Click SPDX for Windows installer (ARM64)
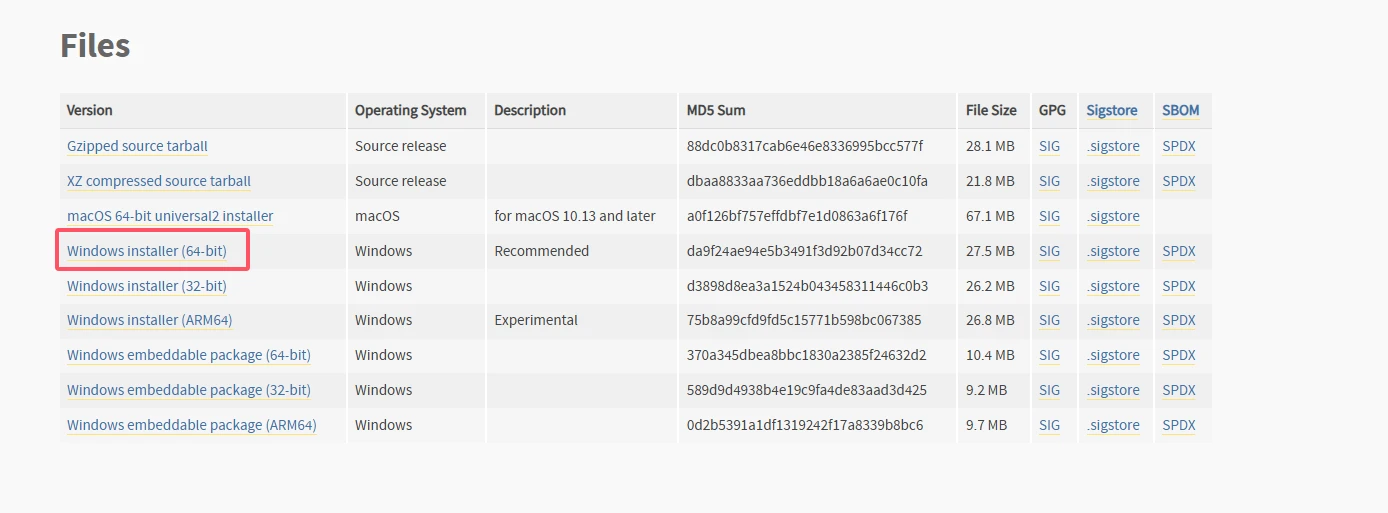This screenshot has height=513, width=1388. (1179, 320)
